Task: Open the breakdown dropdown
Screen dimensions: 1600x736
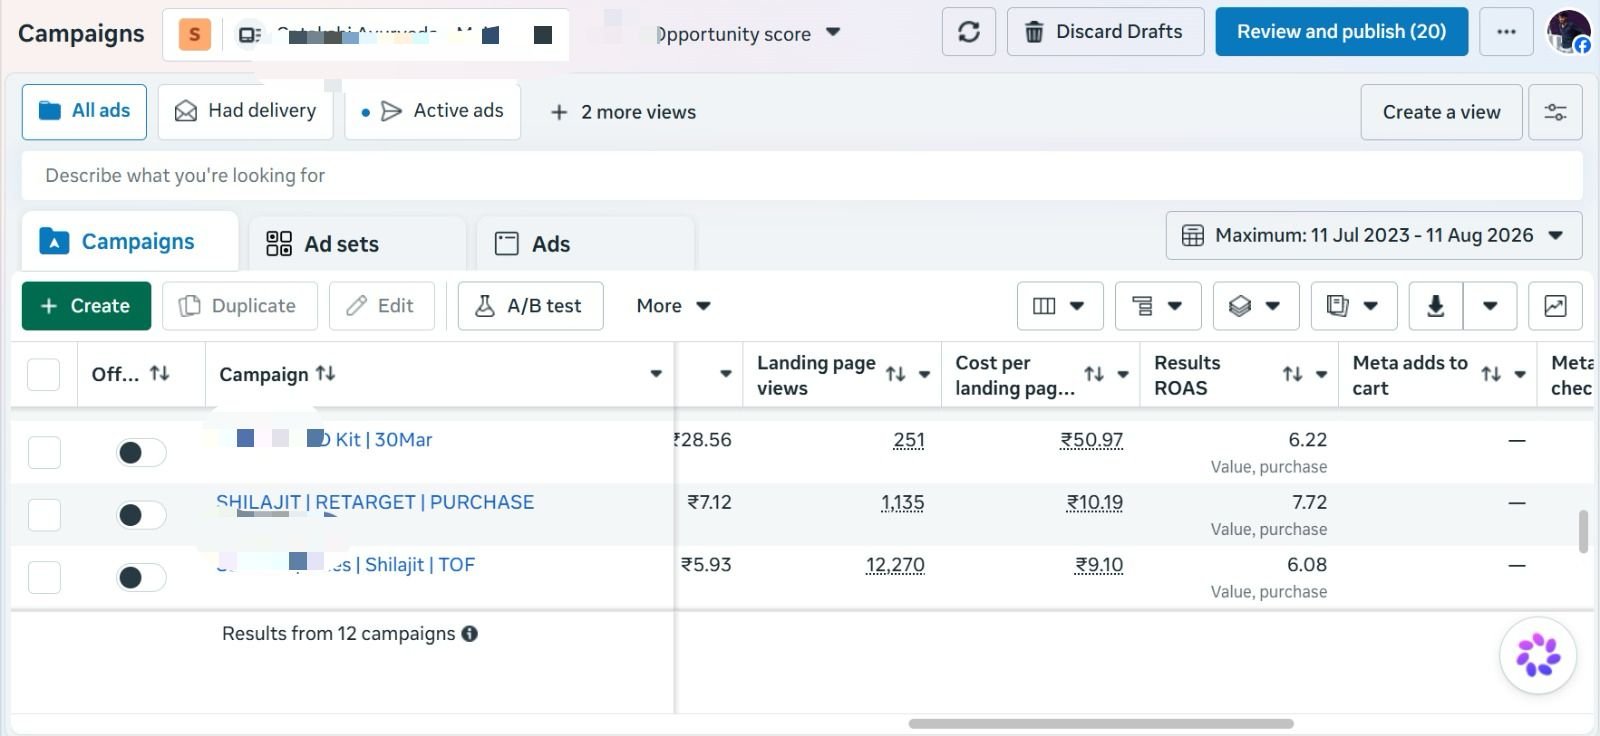Action: [1256, 306]
